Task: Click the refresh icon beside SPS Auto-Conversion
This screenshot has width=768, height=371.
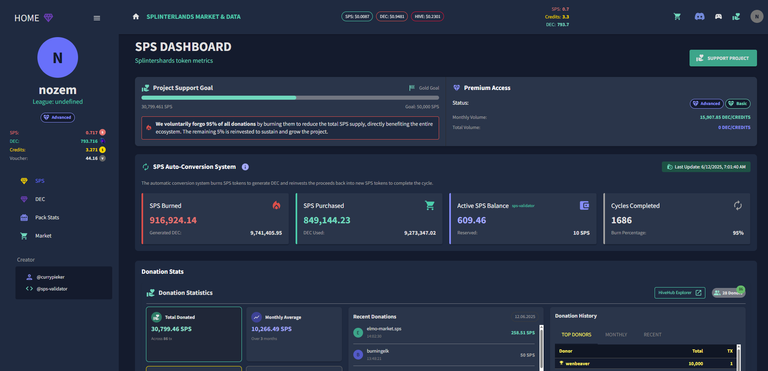Action: tap(145, 167)
